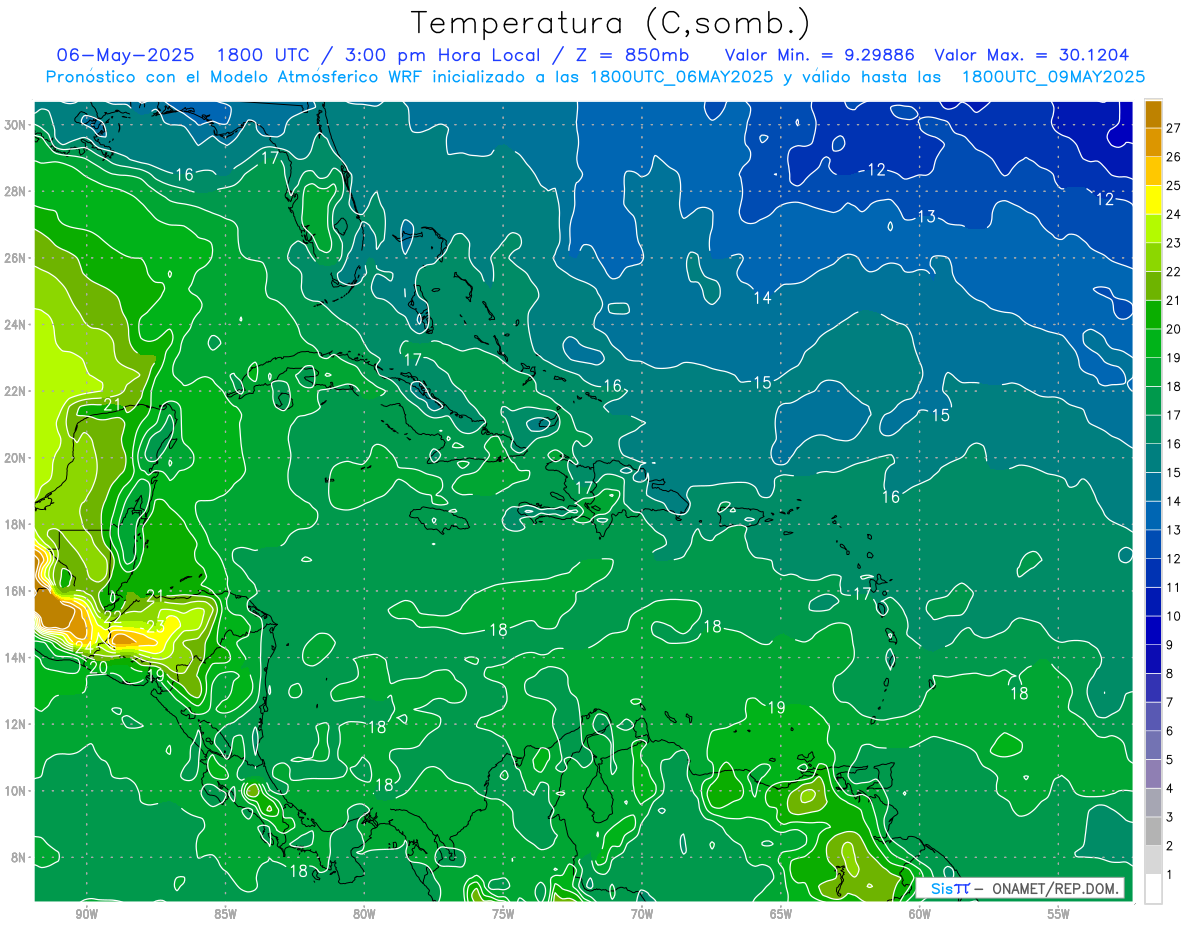1200x927 pixels.
Task: Pick the legend scale label 3
Action: click(1170, 817)
